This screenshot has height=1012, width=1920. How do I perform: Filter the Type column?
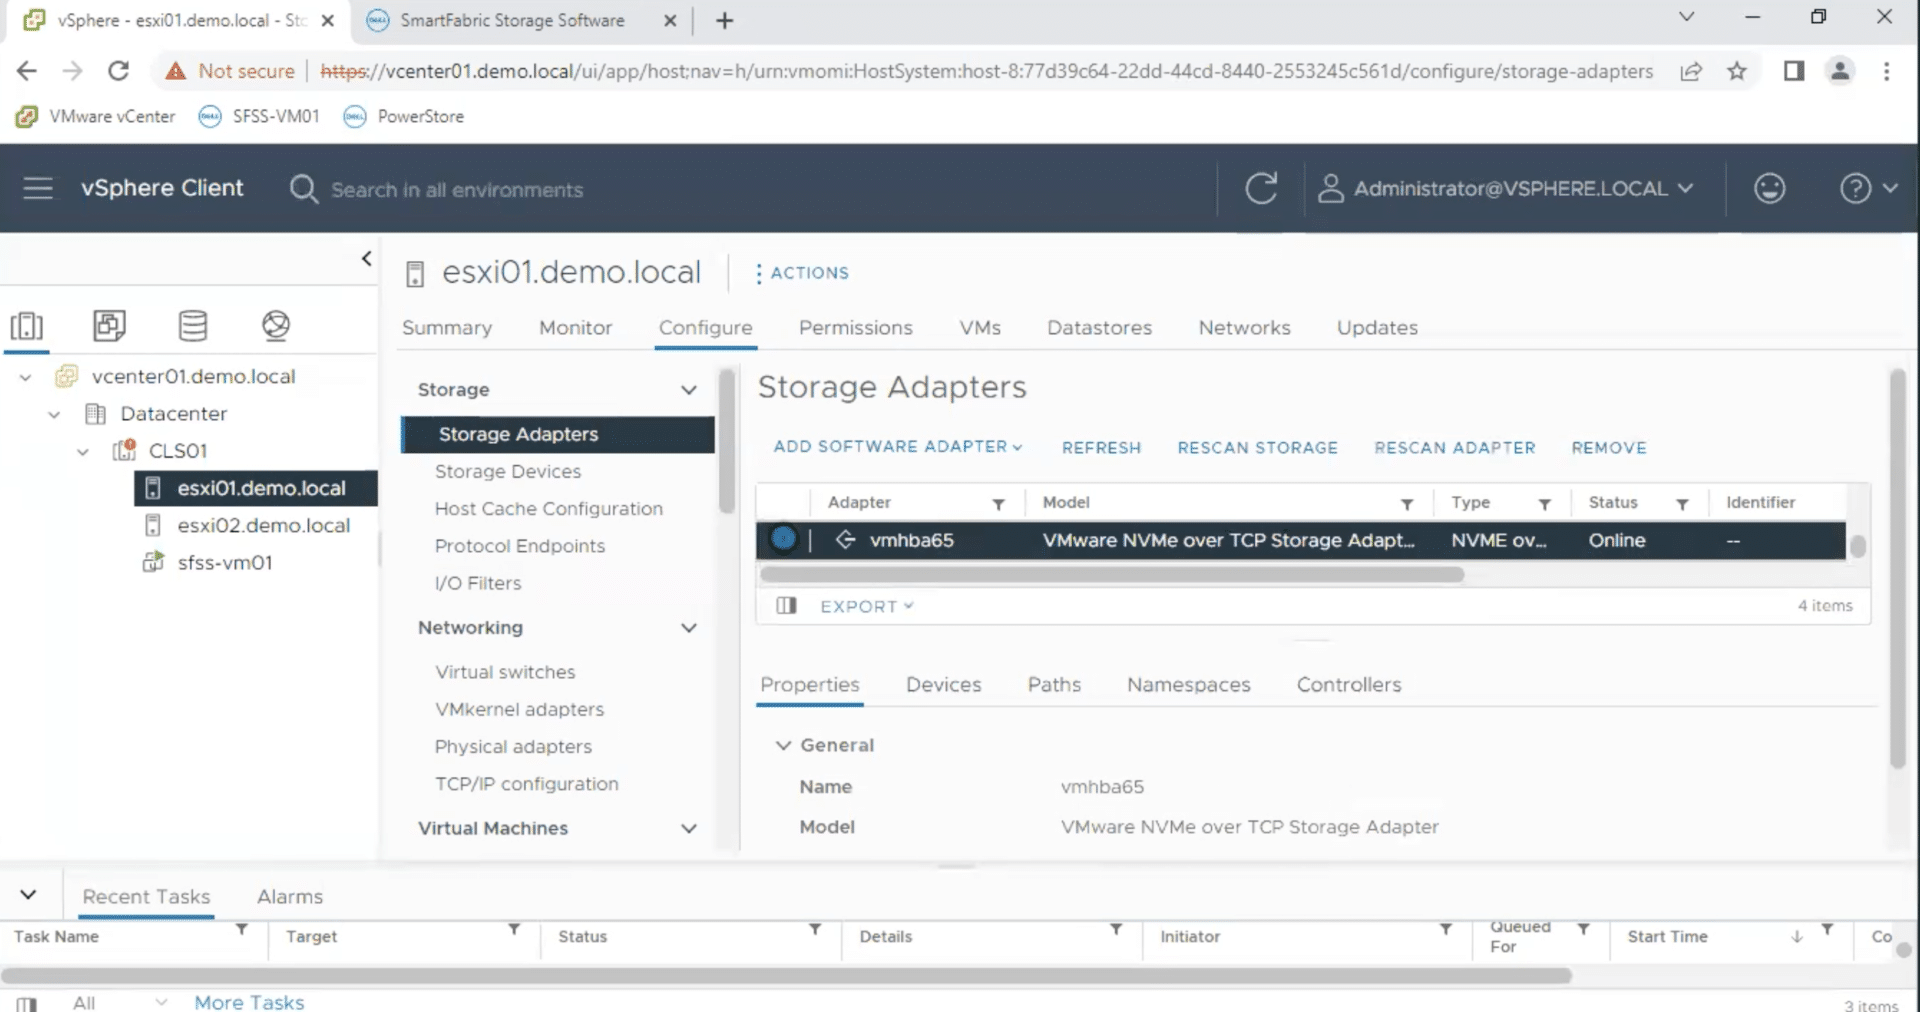coord(1544,504)
